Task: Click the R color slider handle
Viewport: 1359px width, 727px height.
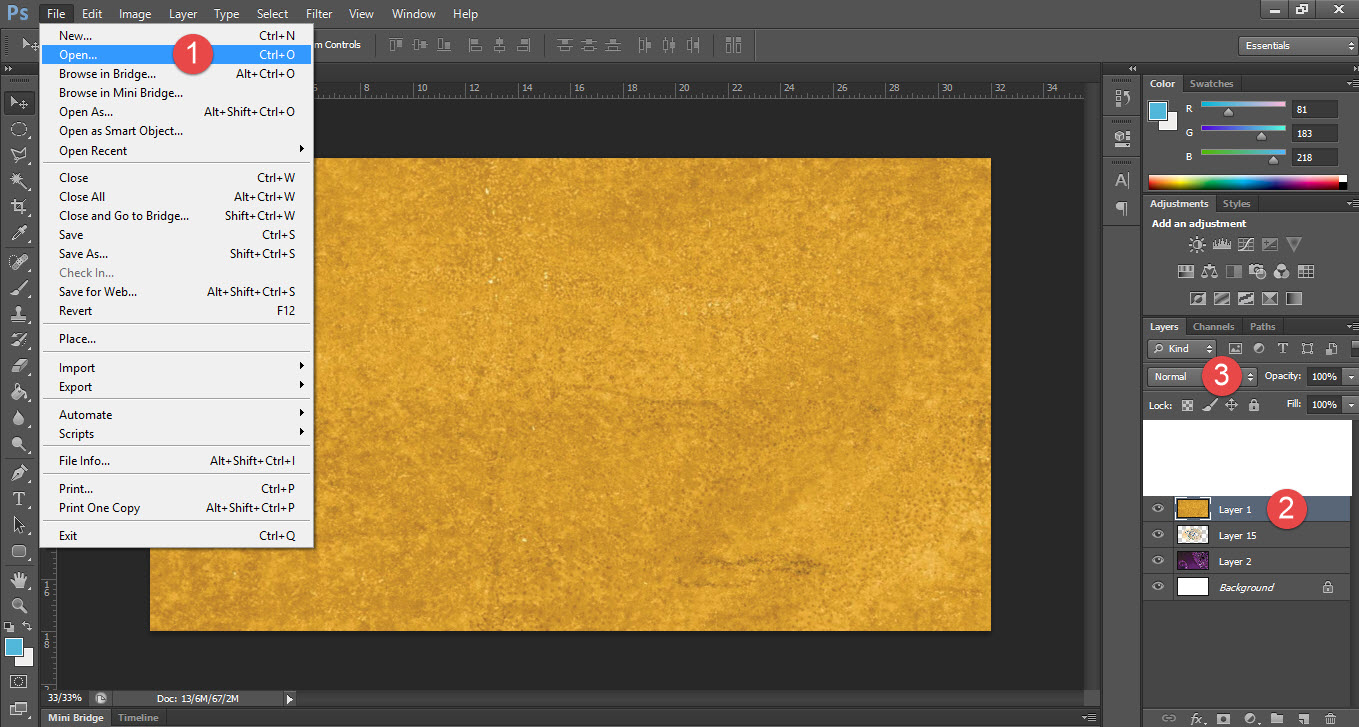Action: pyautogui.click(x=1229, y=112)
